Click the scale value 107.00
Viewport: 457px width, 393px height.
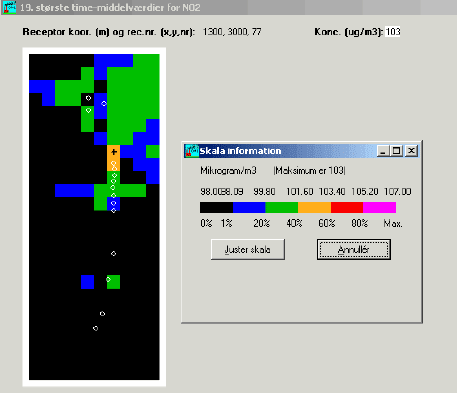[x=398, y=192]
